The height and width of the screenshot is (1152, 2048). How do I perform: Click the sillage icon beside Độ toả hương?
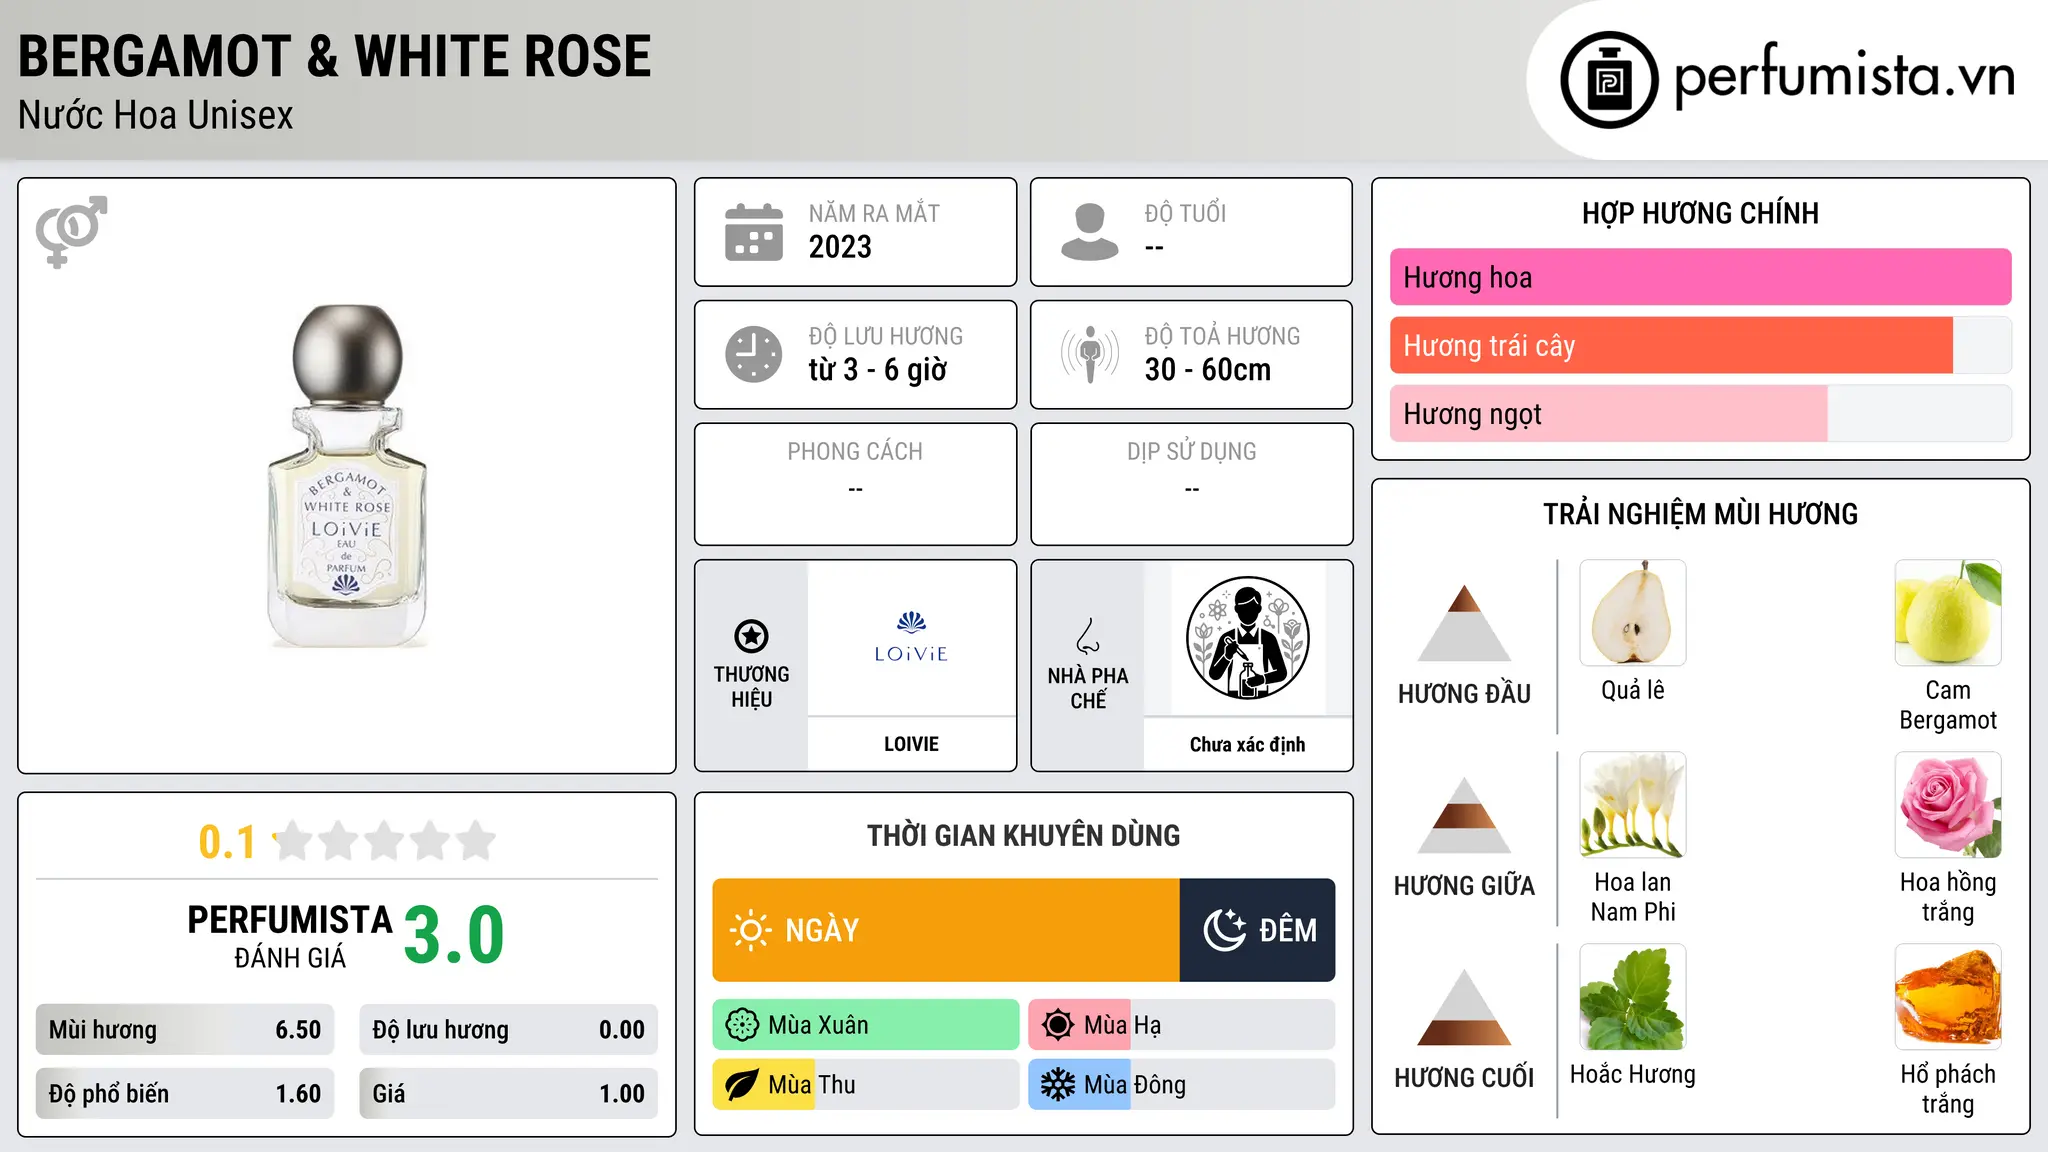click(x=1089, y=354)
